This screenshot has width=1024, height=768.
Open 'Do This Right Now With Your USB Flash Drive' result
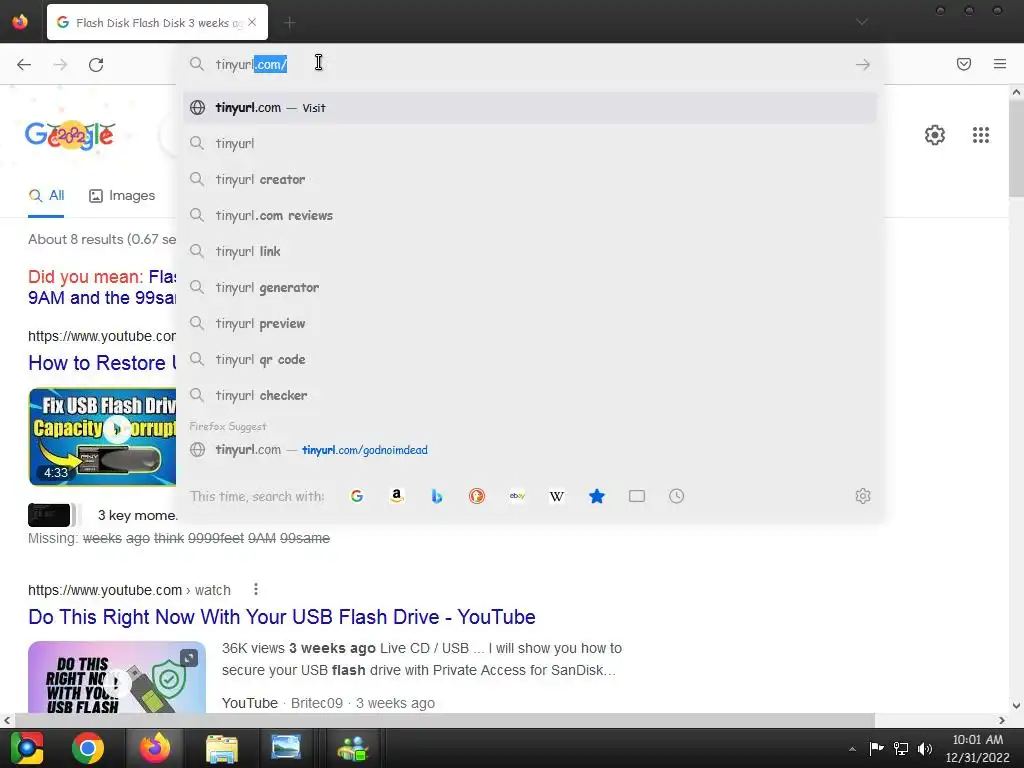pos(281,616)
